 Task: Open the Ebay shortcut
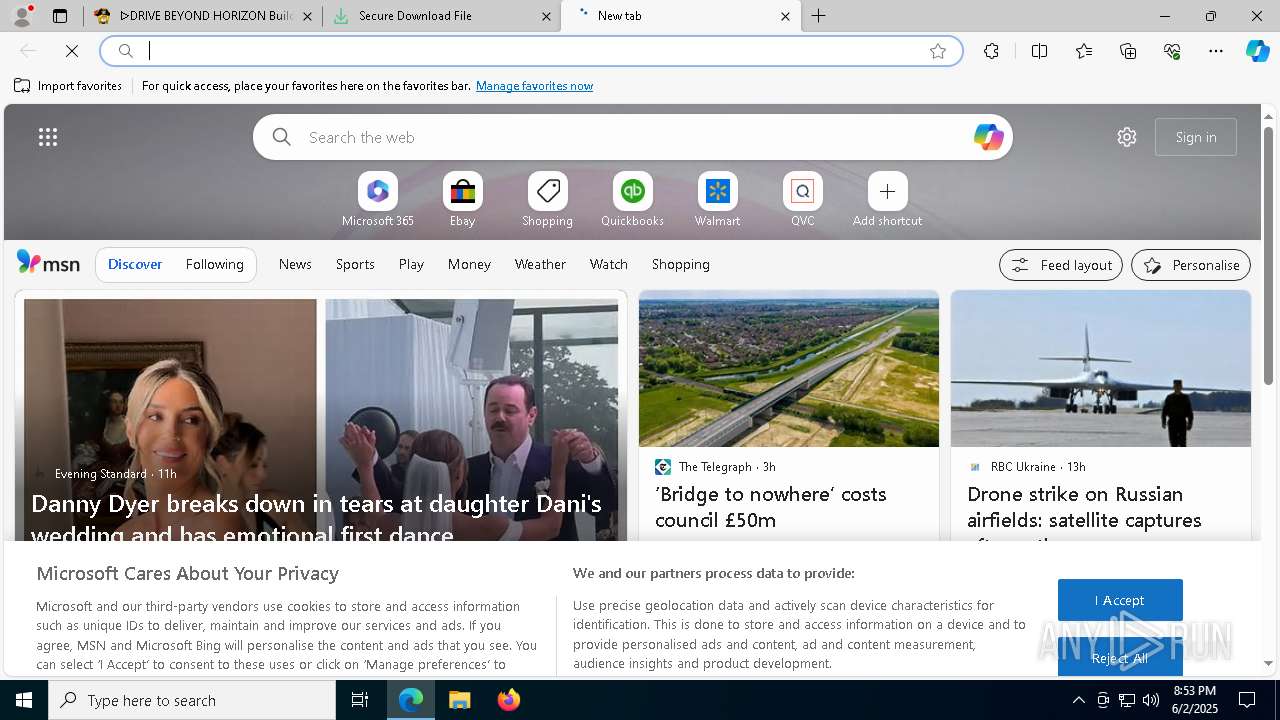click(x=462, y=200)
